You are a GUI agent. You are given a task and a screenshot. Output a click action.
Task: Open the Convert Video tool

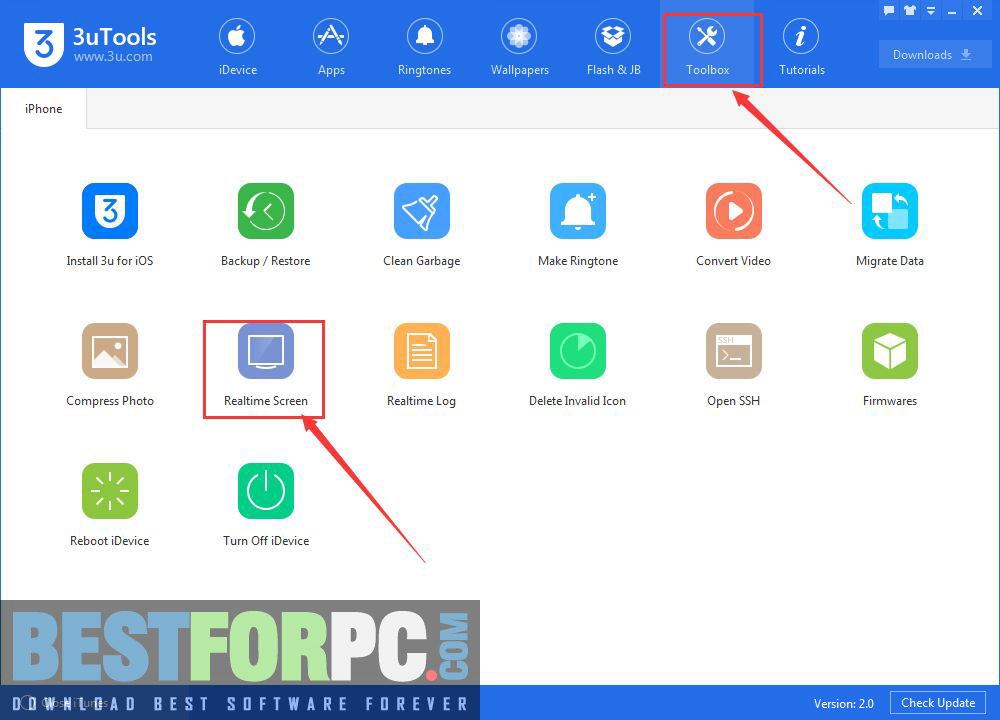tap(733, 211)
